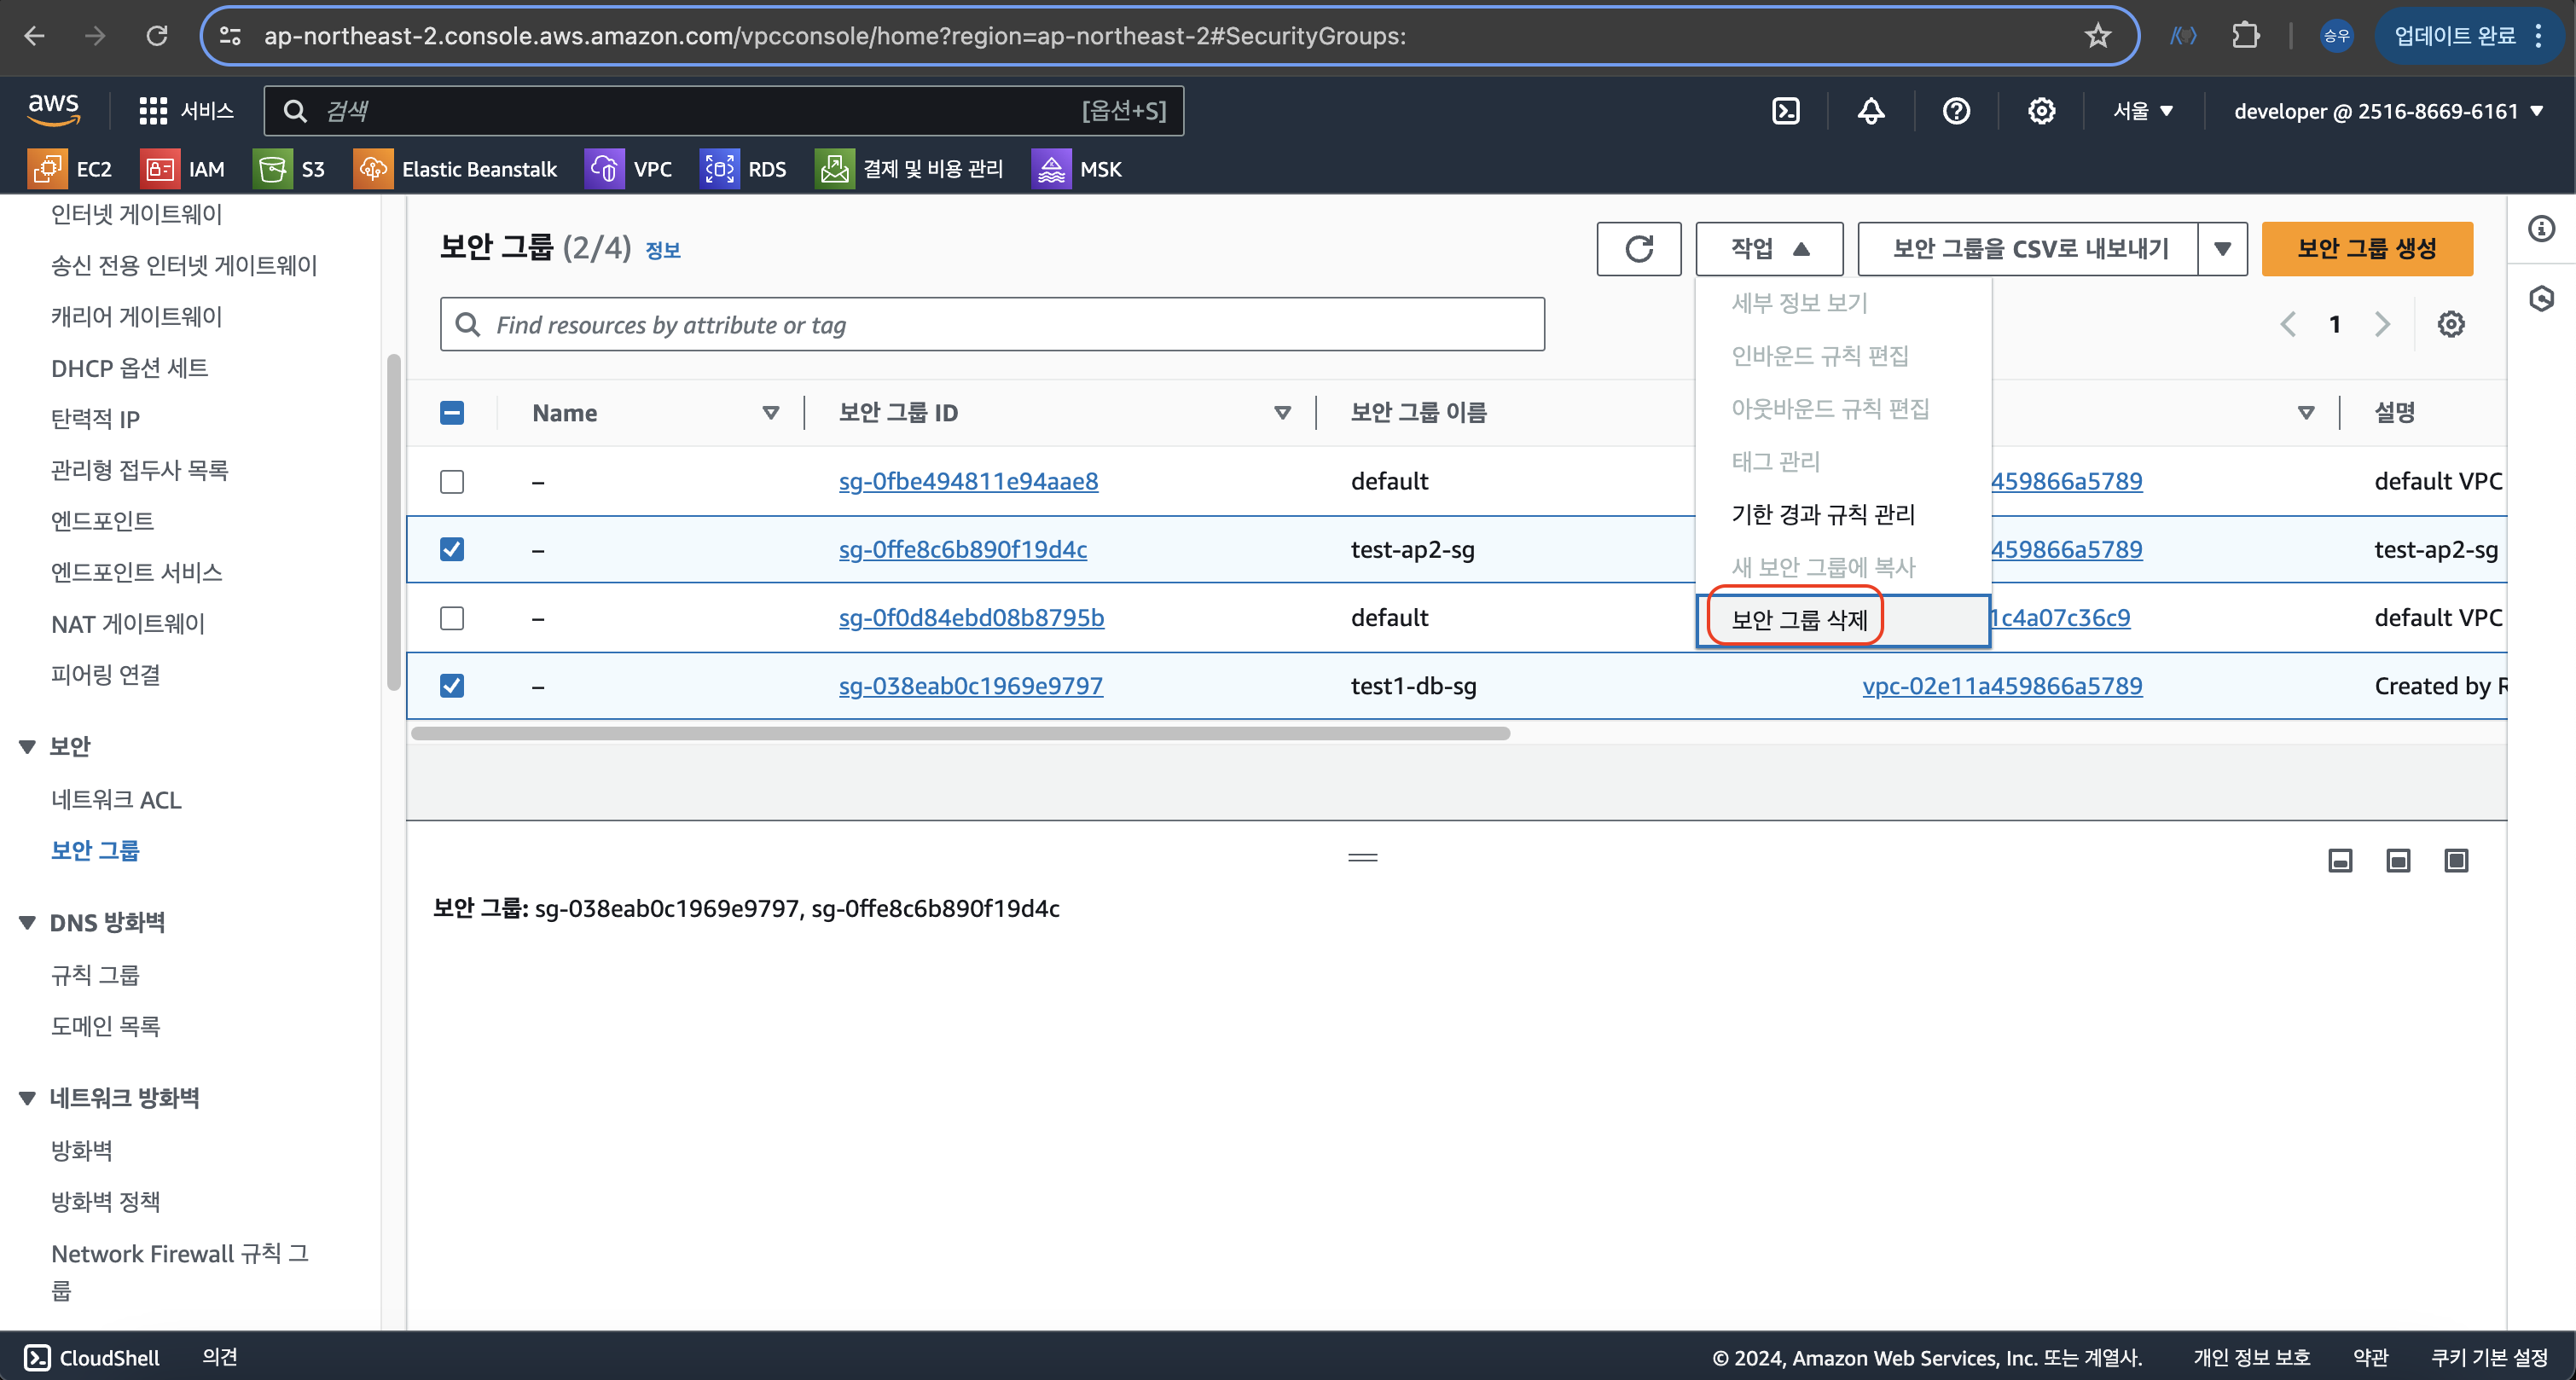
Task: Open the services grid menu
Action: (x=153, y=111)
